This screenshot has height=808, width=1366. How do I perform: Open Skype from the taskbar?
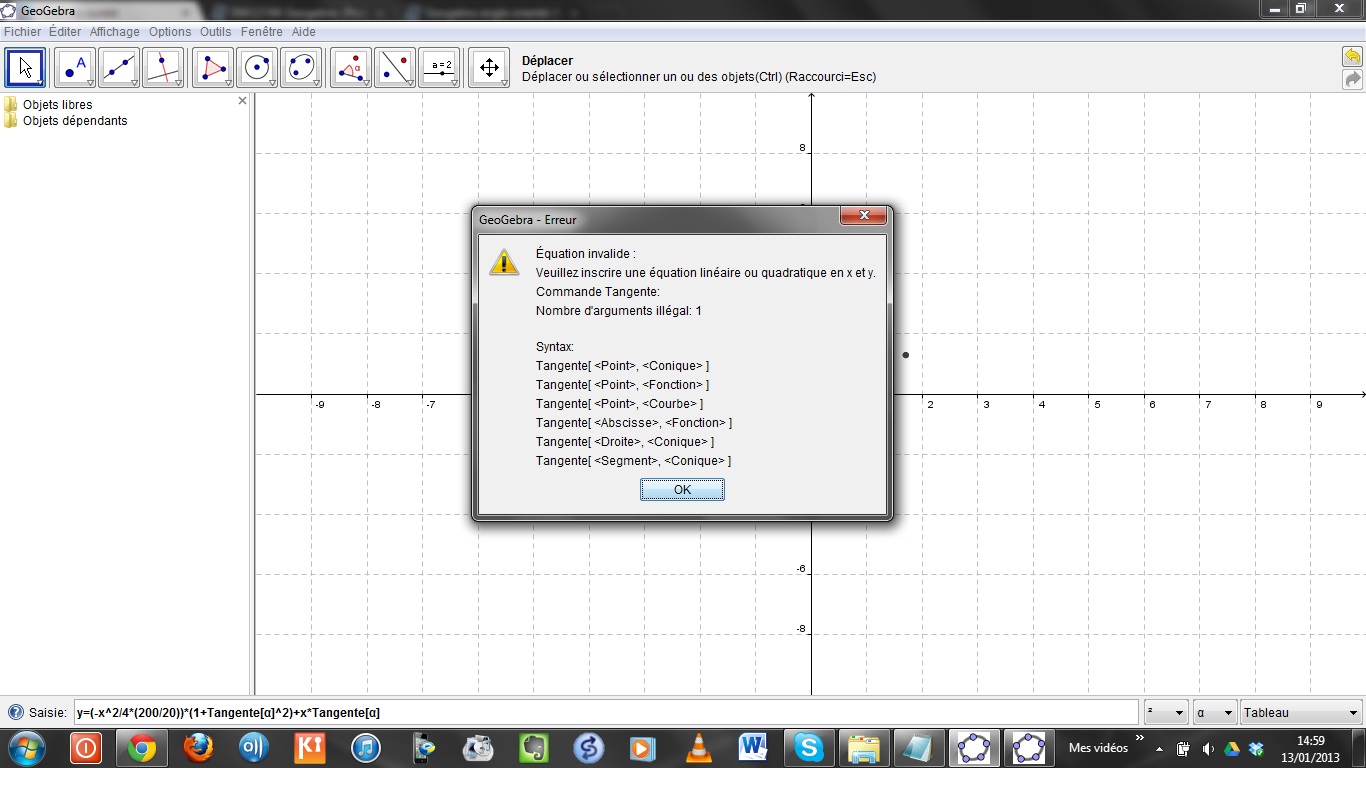click(808, 748)
